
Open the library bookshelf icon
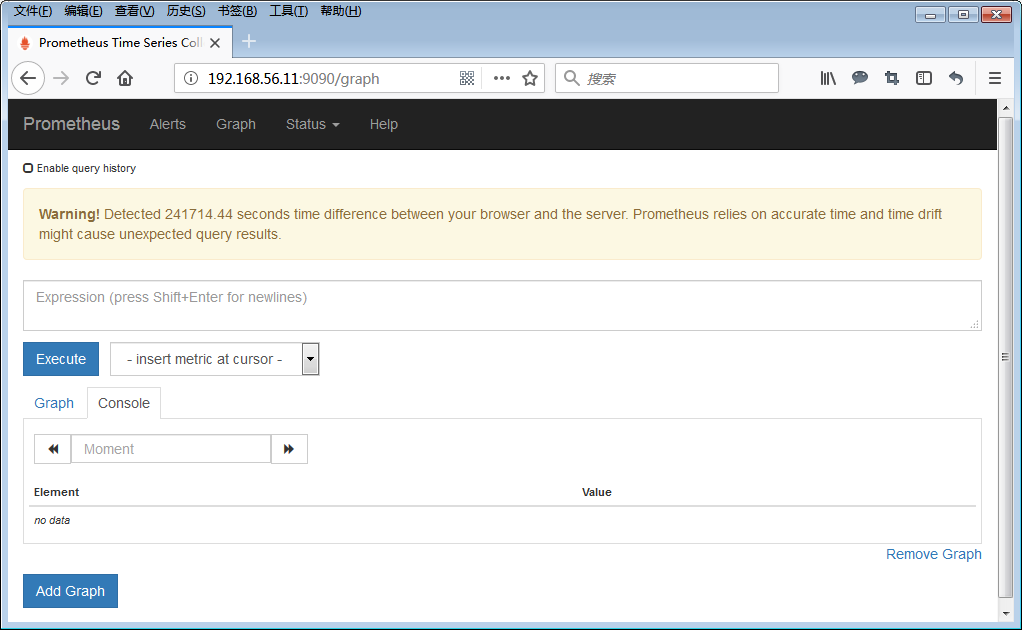828,79
